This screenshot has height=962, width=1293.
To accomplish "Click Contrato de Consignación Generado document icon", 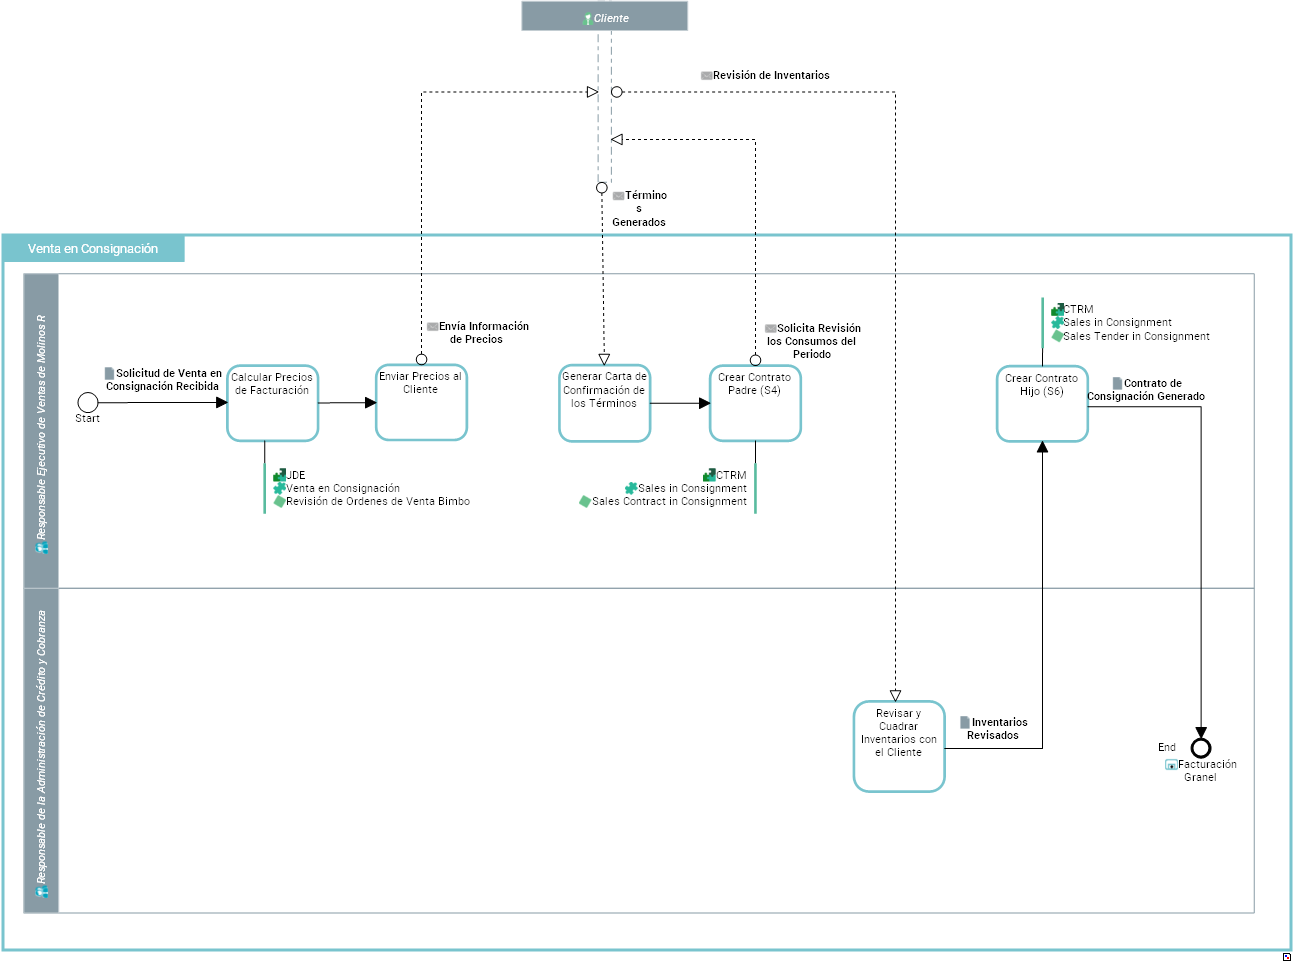I will coord(1117,383).
